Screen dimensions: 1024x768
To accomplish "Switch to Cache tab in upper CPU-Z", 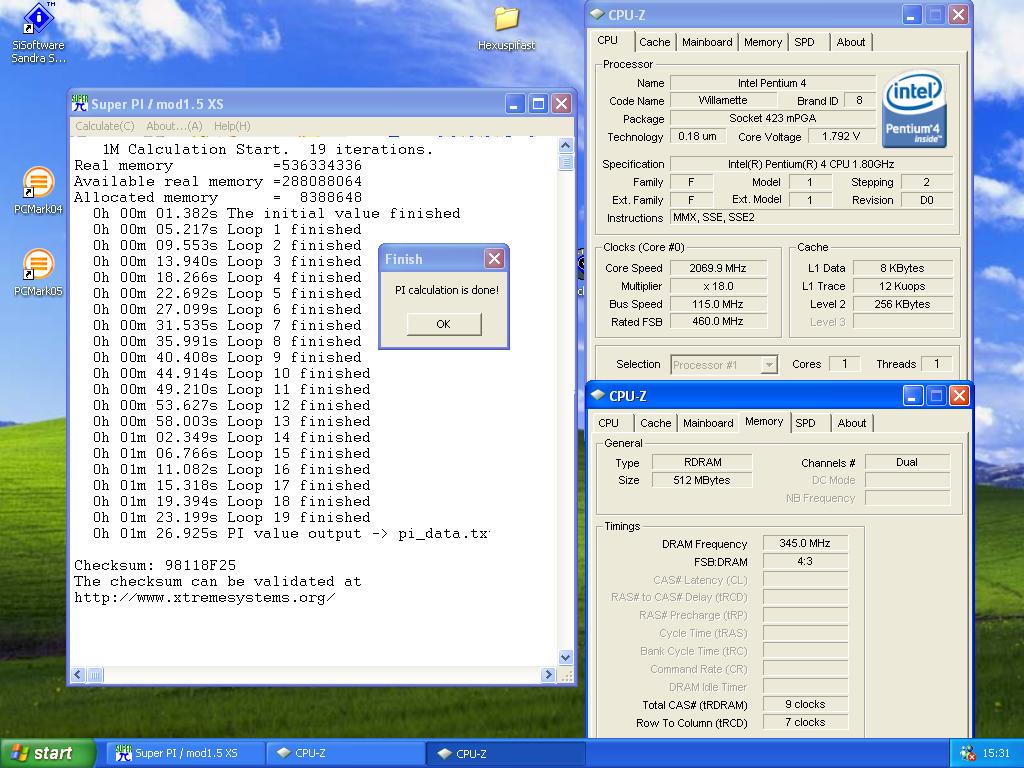I will pos(654,42).
